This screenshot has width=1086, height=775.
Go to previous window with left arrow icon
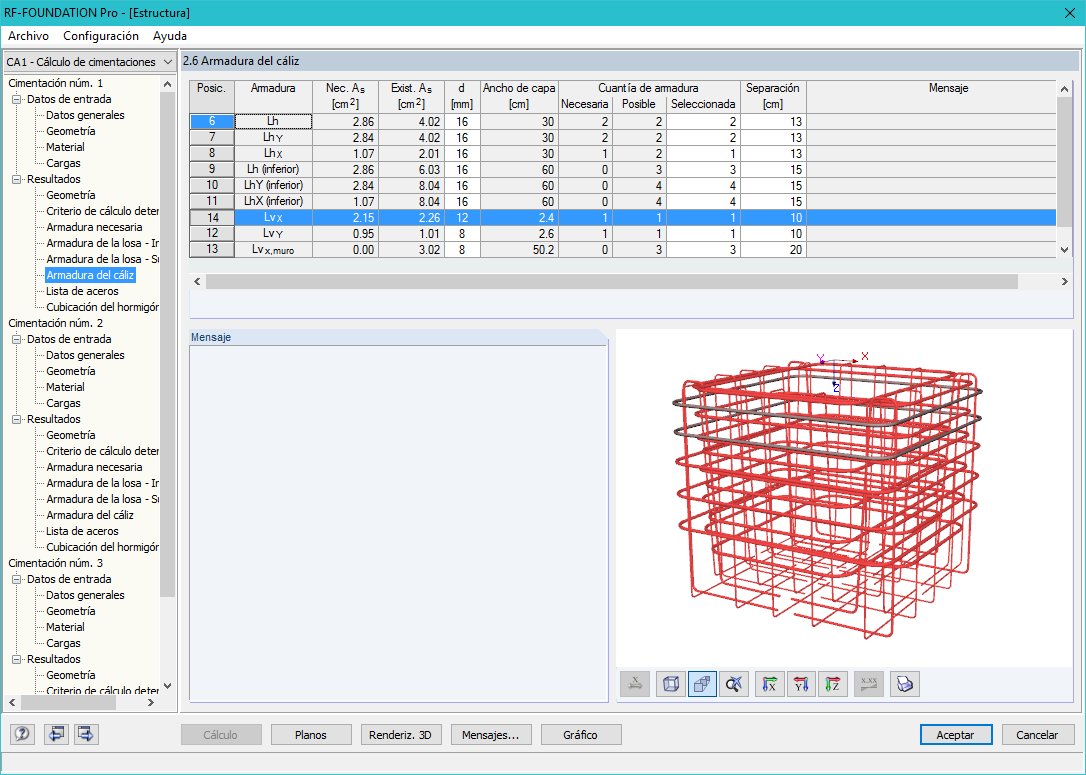56,734
